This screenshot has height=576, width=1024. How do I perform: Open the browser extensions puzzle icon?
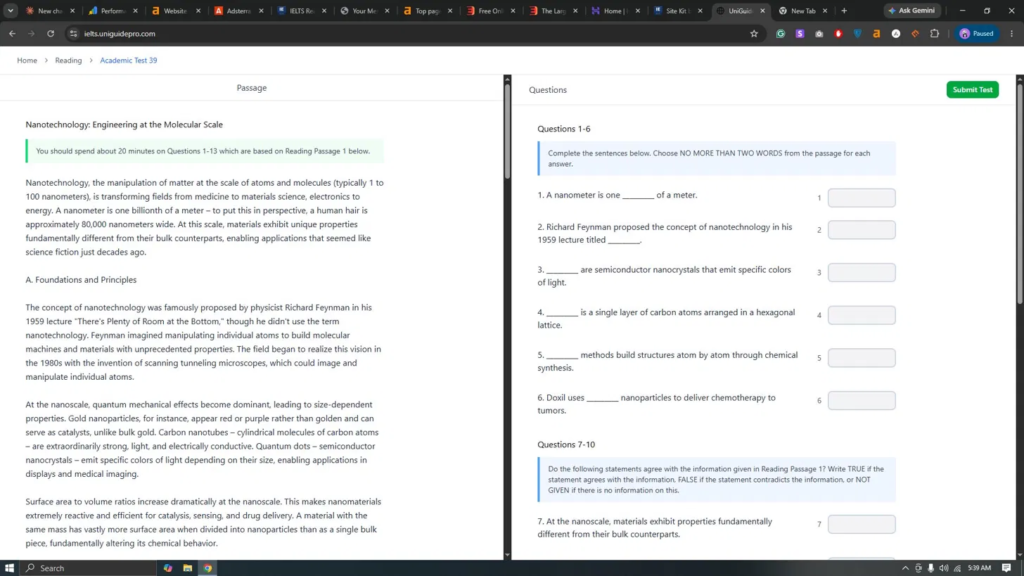pos(935,33)
